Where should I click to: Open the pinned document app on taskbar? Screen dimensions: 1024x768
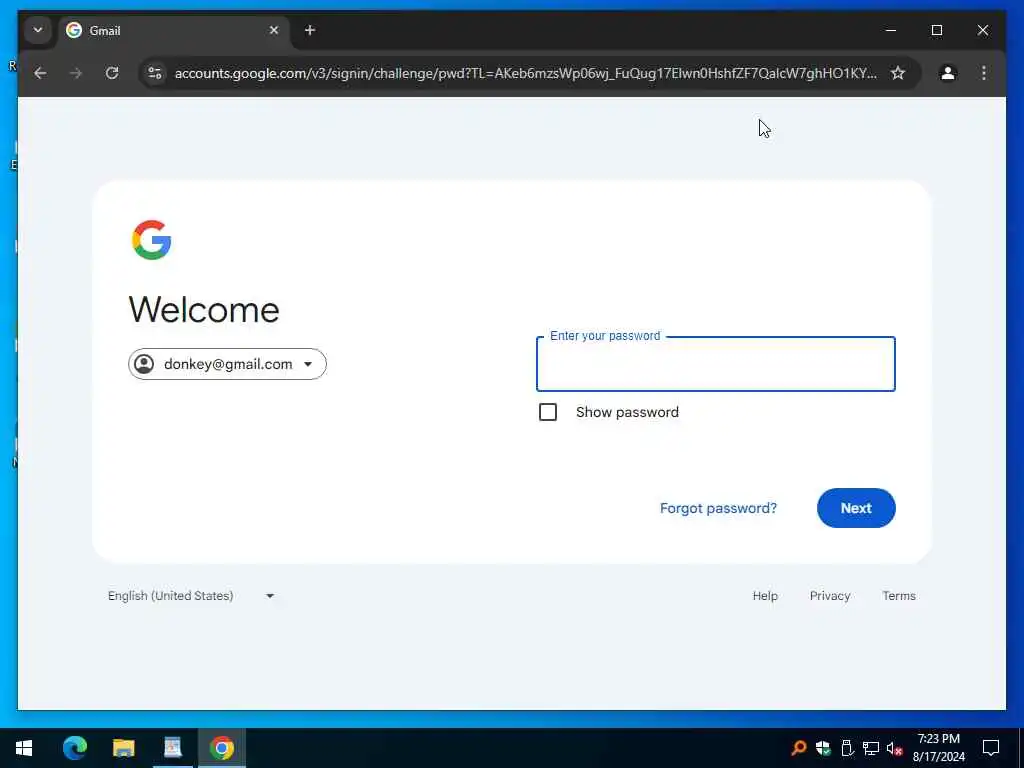point(172,748)
